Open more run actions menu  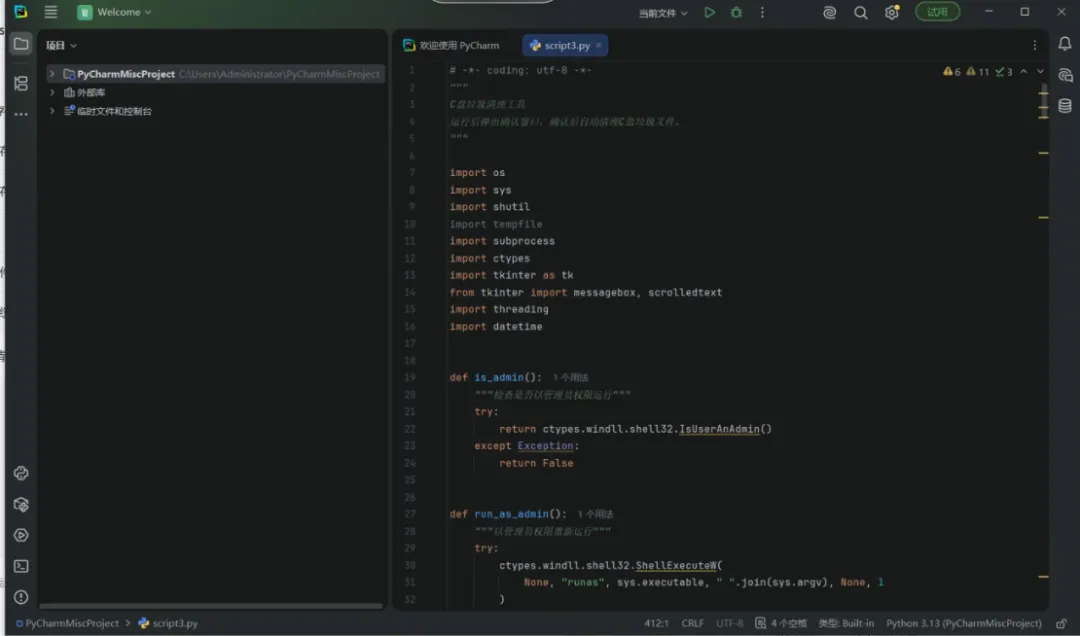(762, 12)
